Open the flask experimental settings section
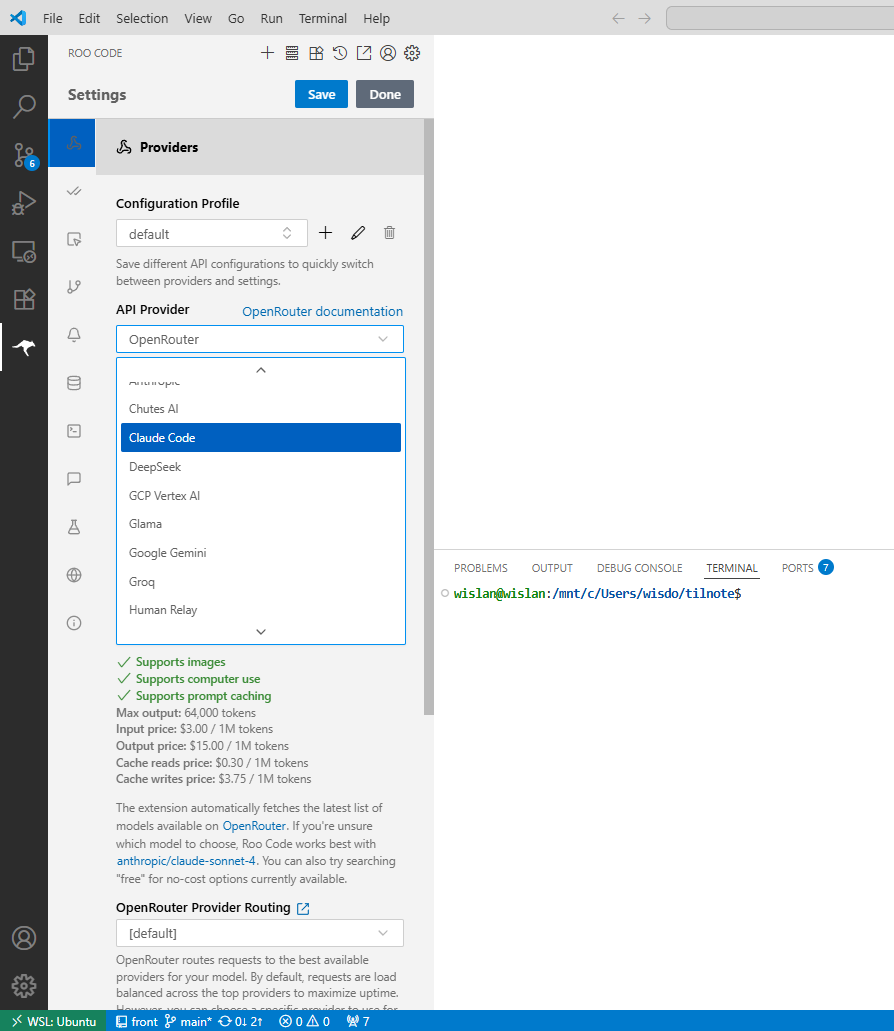 click(x=74, y=527)
